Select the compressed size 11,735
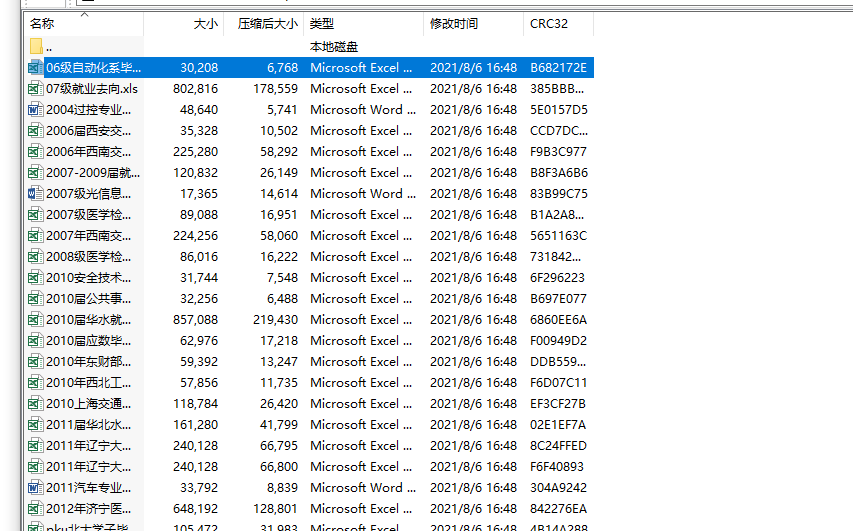 [279, 383]
